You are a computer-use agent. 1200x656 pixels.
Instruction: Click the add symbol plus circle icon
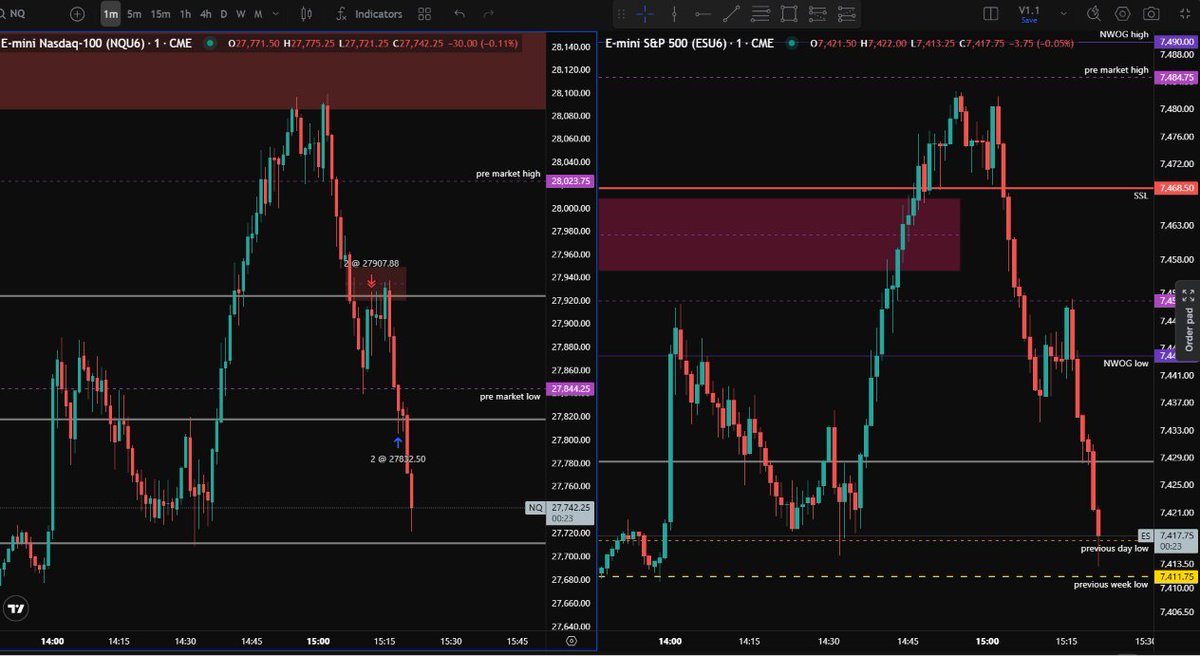click(x=78, y=14)
